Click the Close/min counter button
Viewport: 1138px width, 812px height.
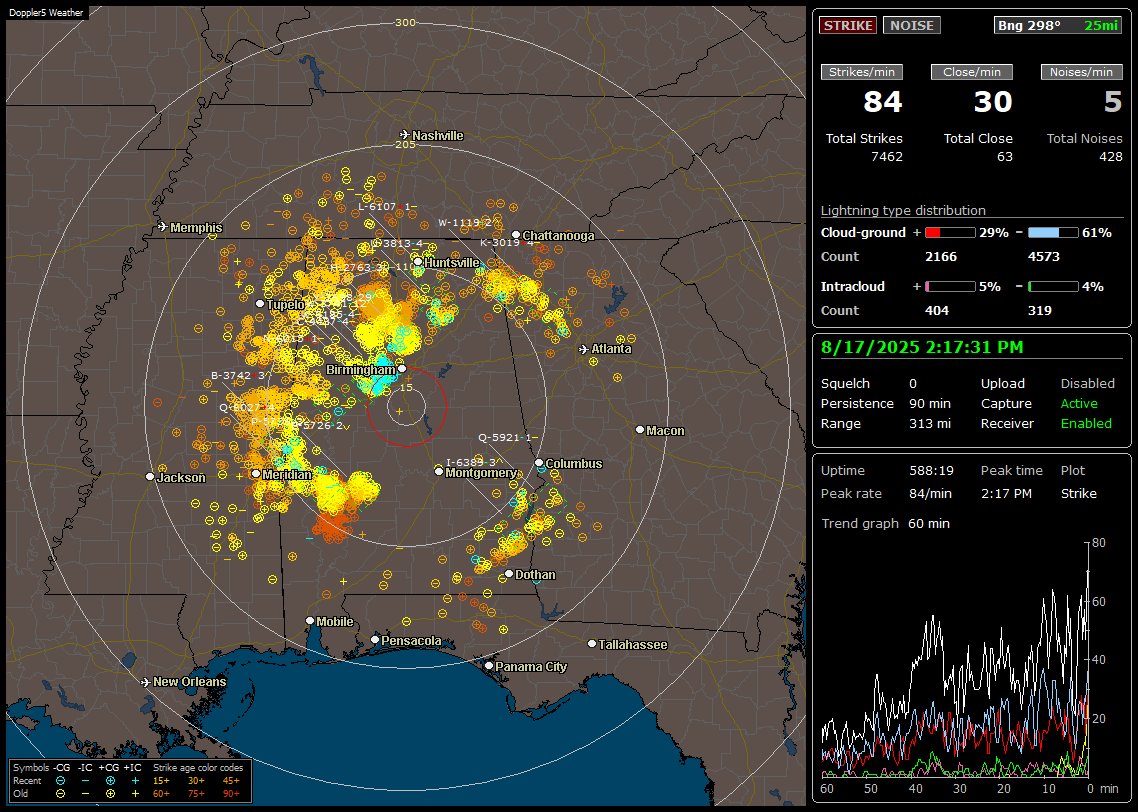972,72
